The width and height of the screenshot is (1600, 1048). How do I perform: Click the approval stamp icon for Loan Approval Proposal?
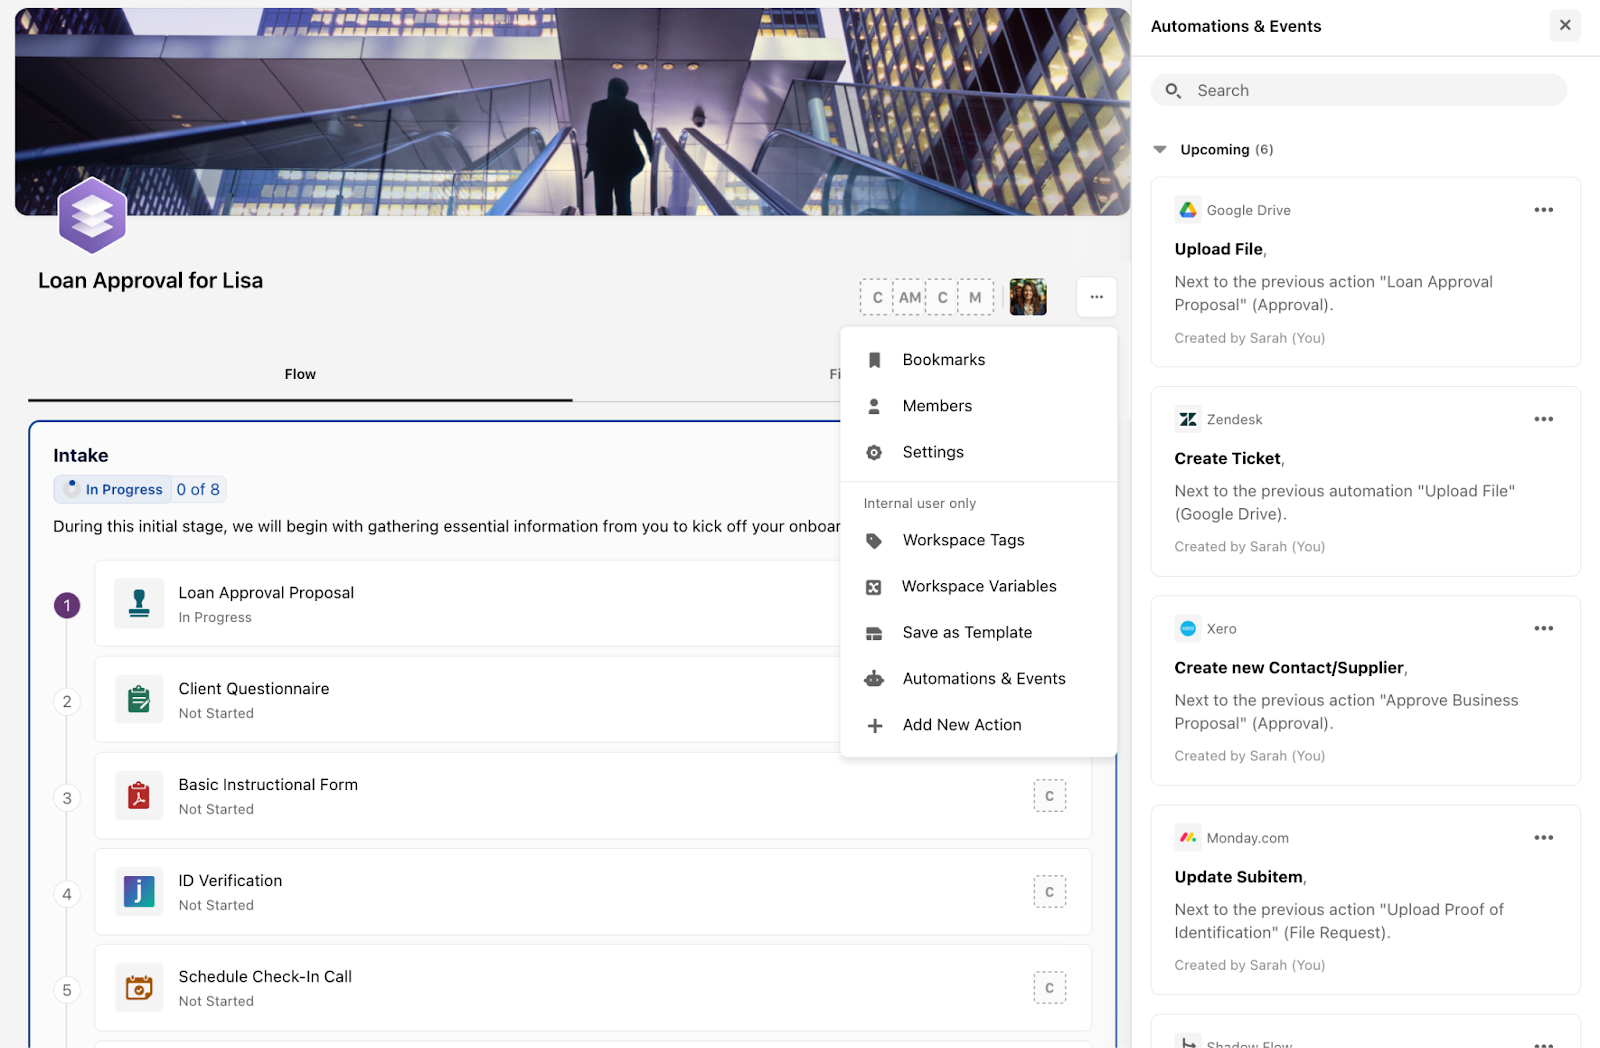point(139,603)
